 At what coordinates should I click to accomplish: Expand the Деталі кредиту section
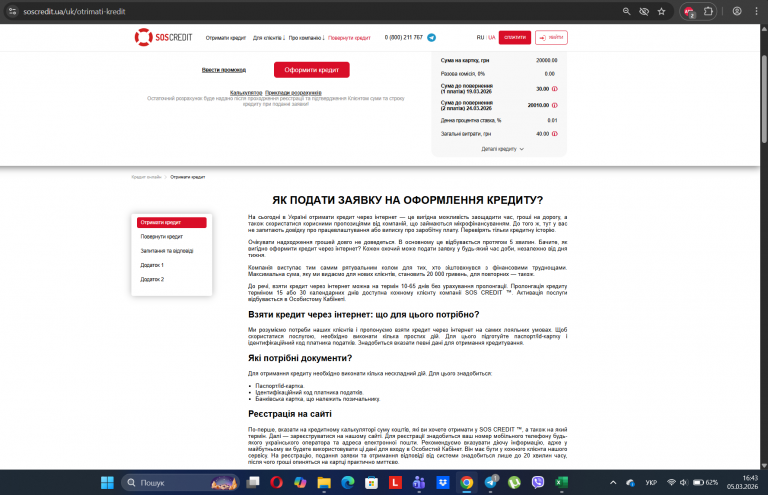pyautogui.click(x=503, y=149)
